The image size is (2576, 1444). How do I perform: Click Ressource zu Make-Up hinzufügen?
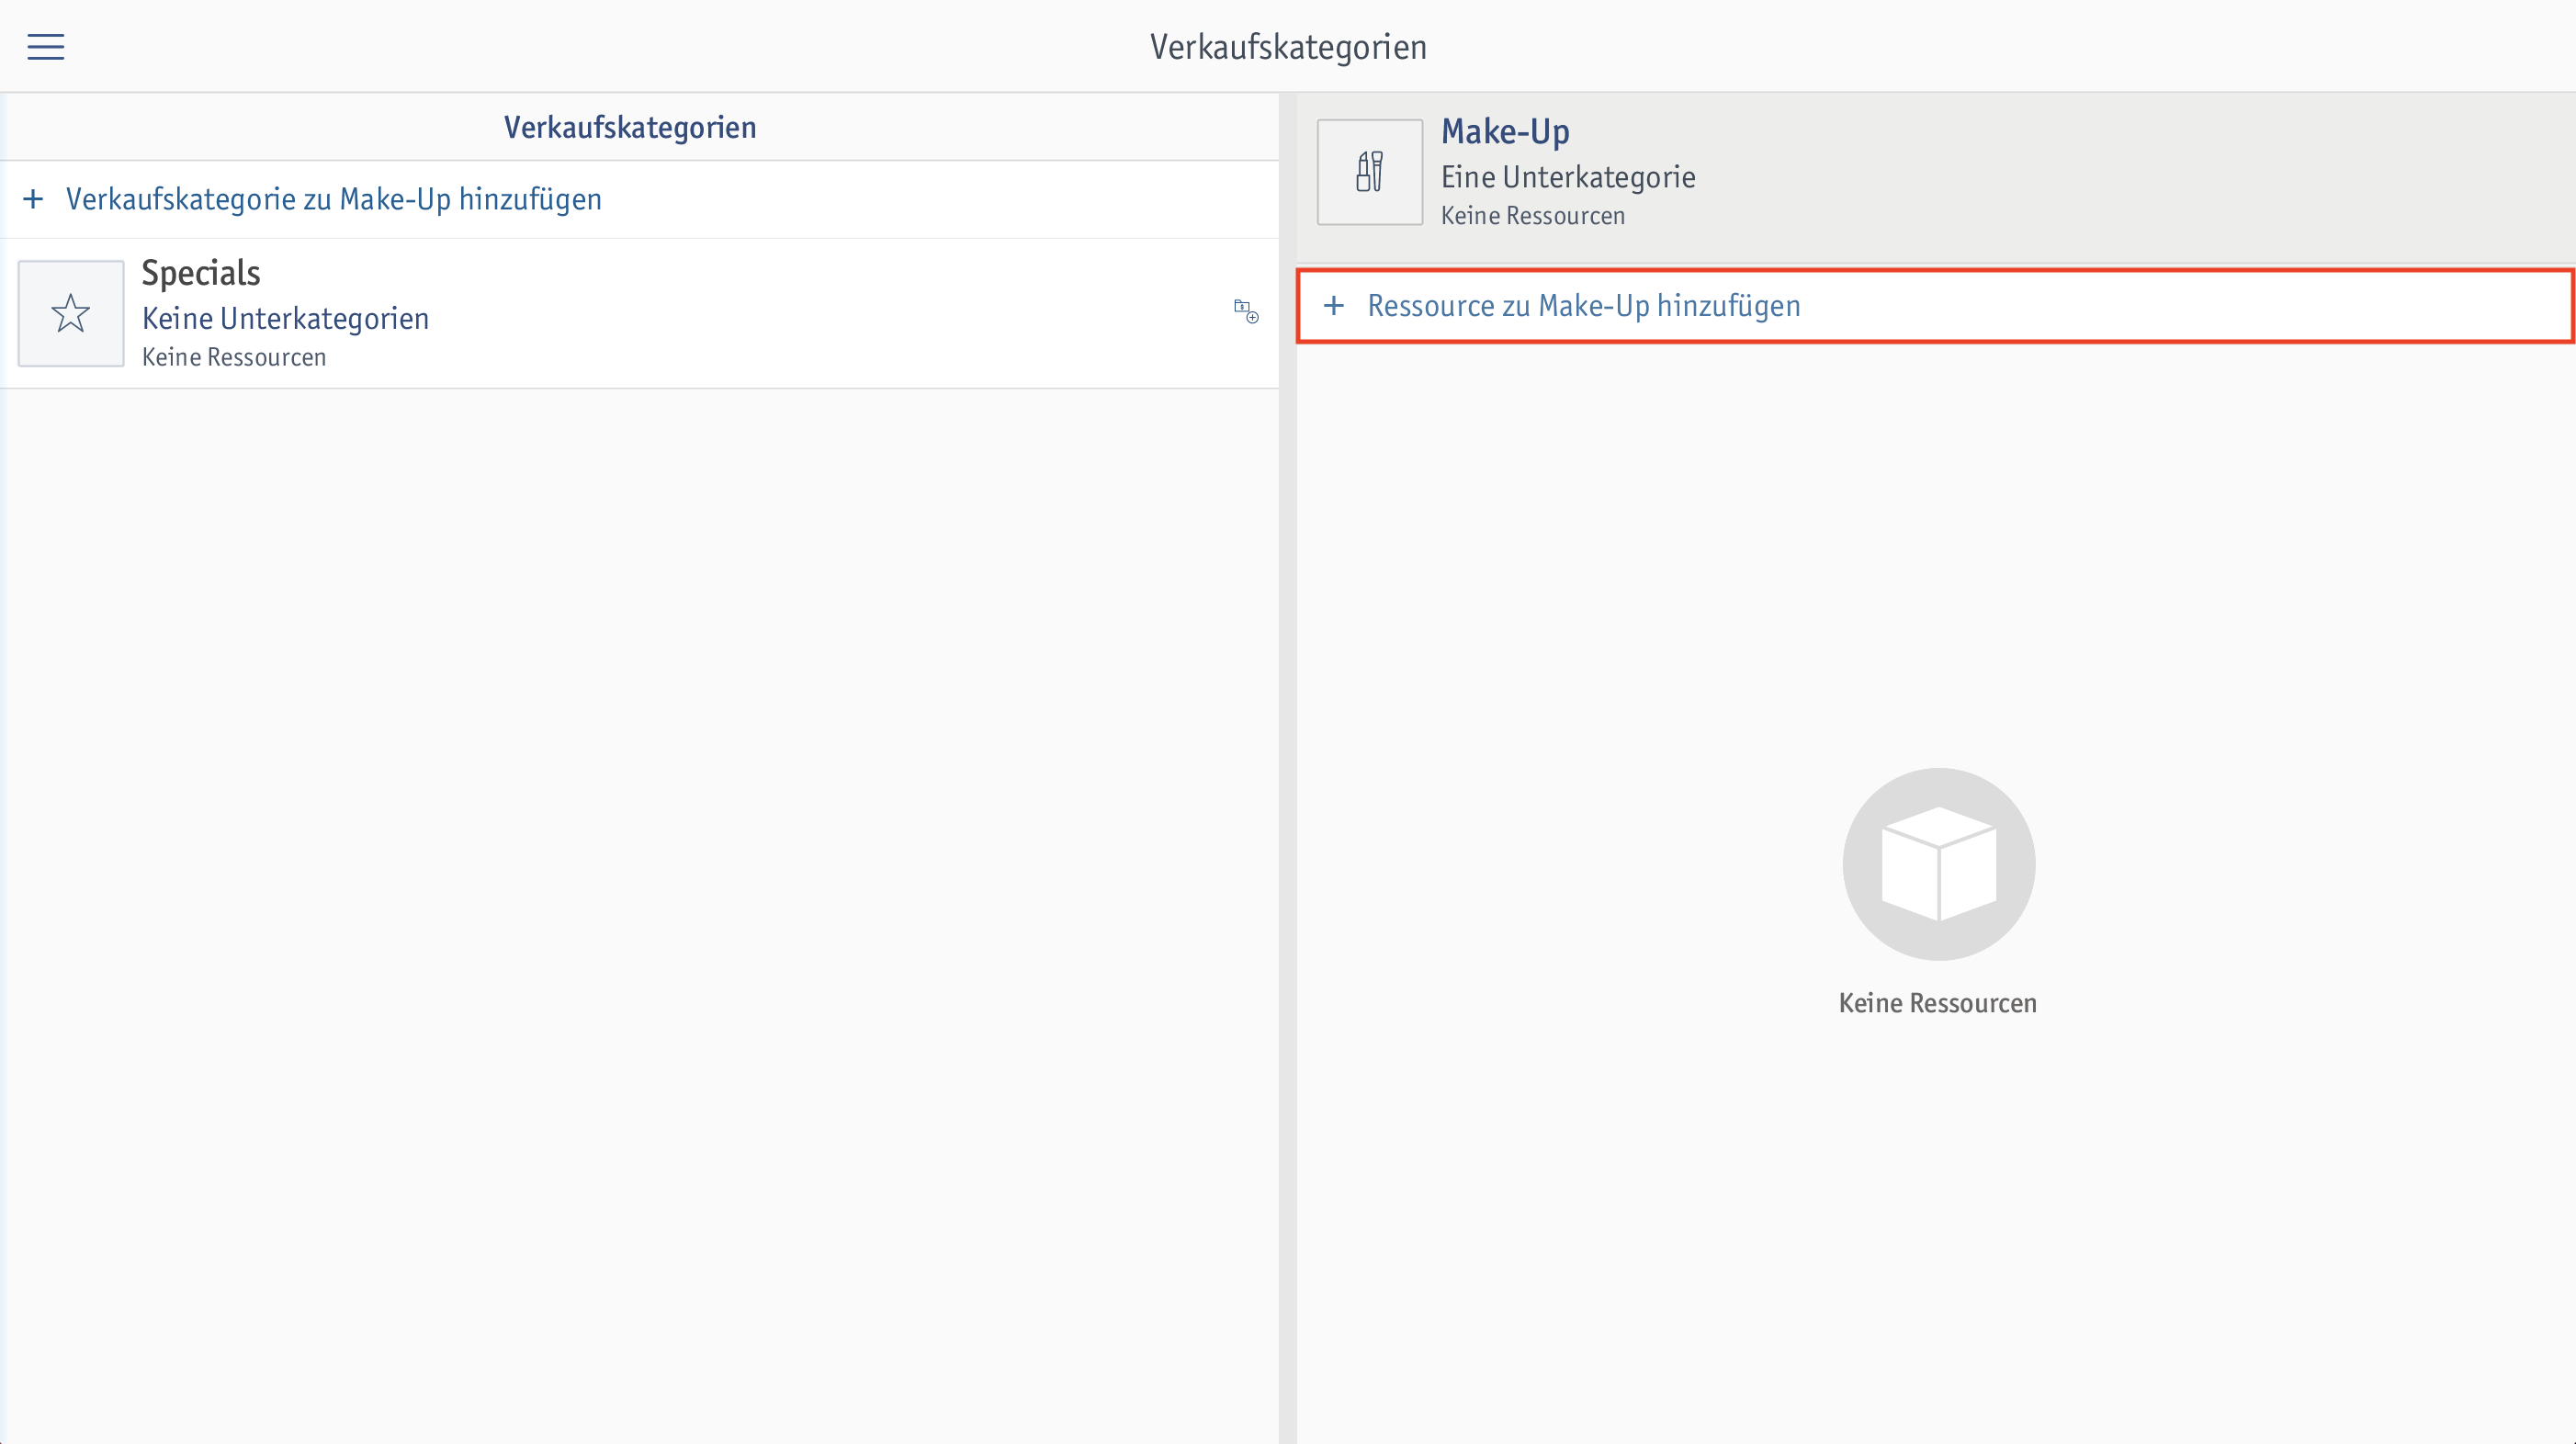coord(1584,305)
